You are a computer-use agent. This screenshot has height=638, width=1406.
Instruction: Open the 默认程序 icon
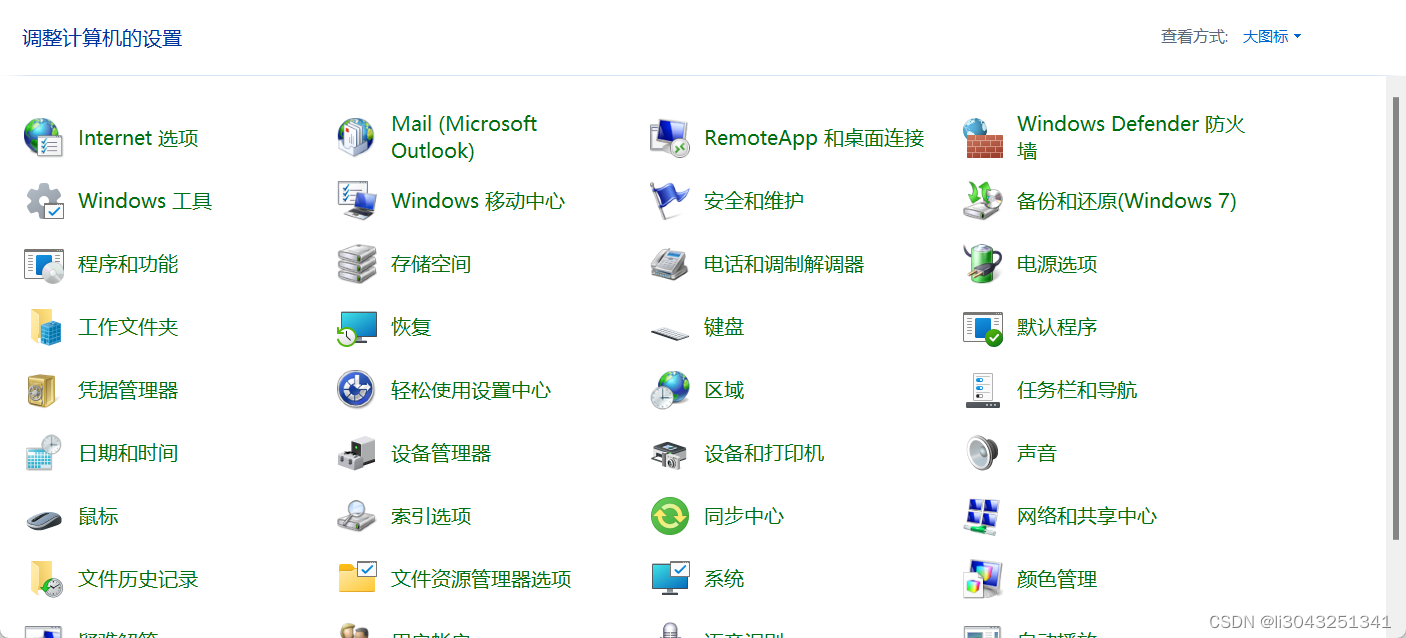[982, 327]
